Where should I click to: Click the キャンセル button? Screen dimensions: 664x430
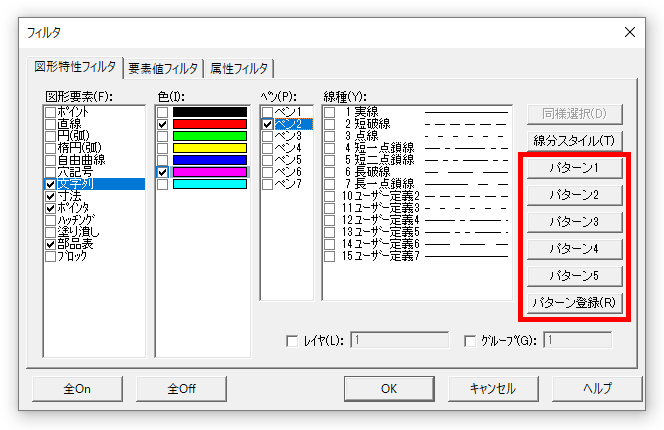coord(493,388)
